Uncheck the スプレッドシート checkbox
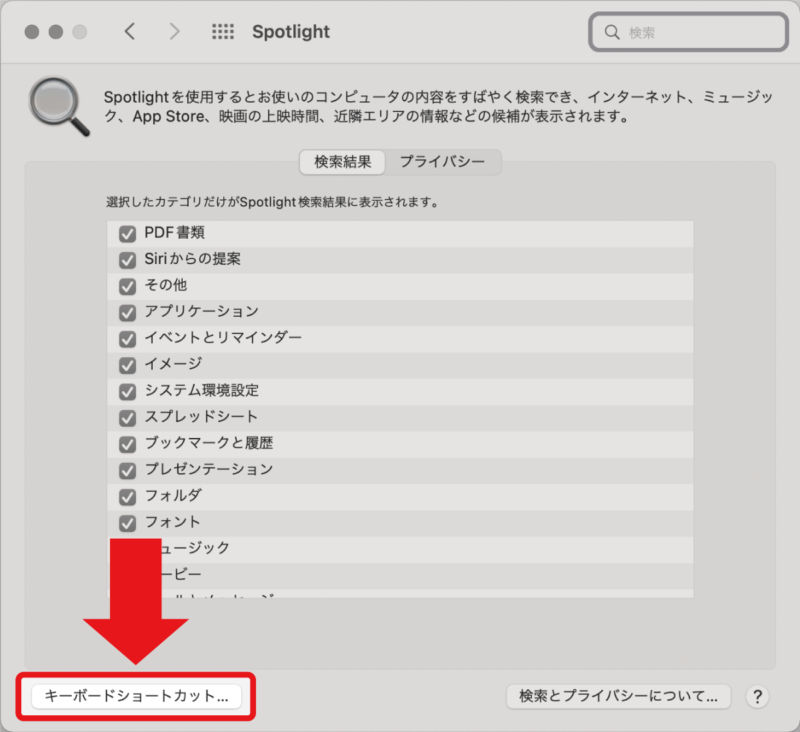The width and height of the screenshot is (800, 732). [127, 418]
